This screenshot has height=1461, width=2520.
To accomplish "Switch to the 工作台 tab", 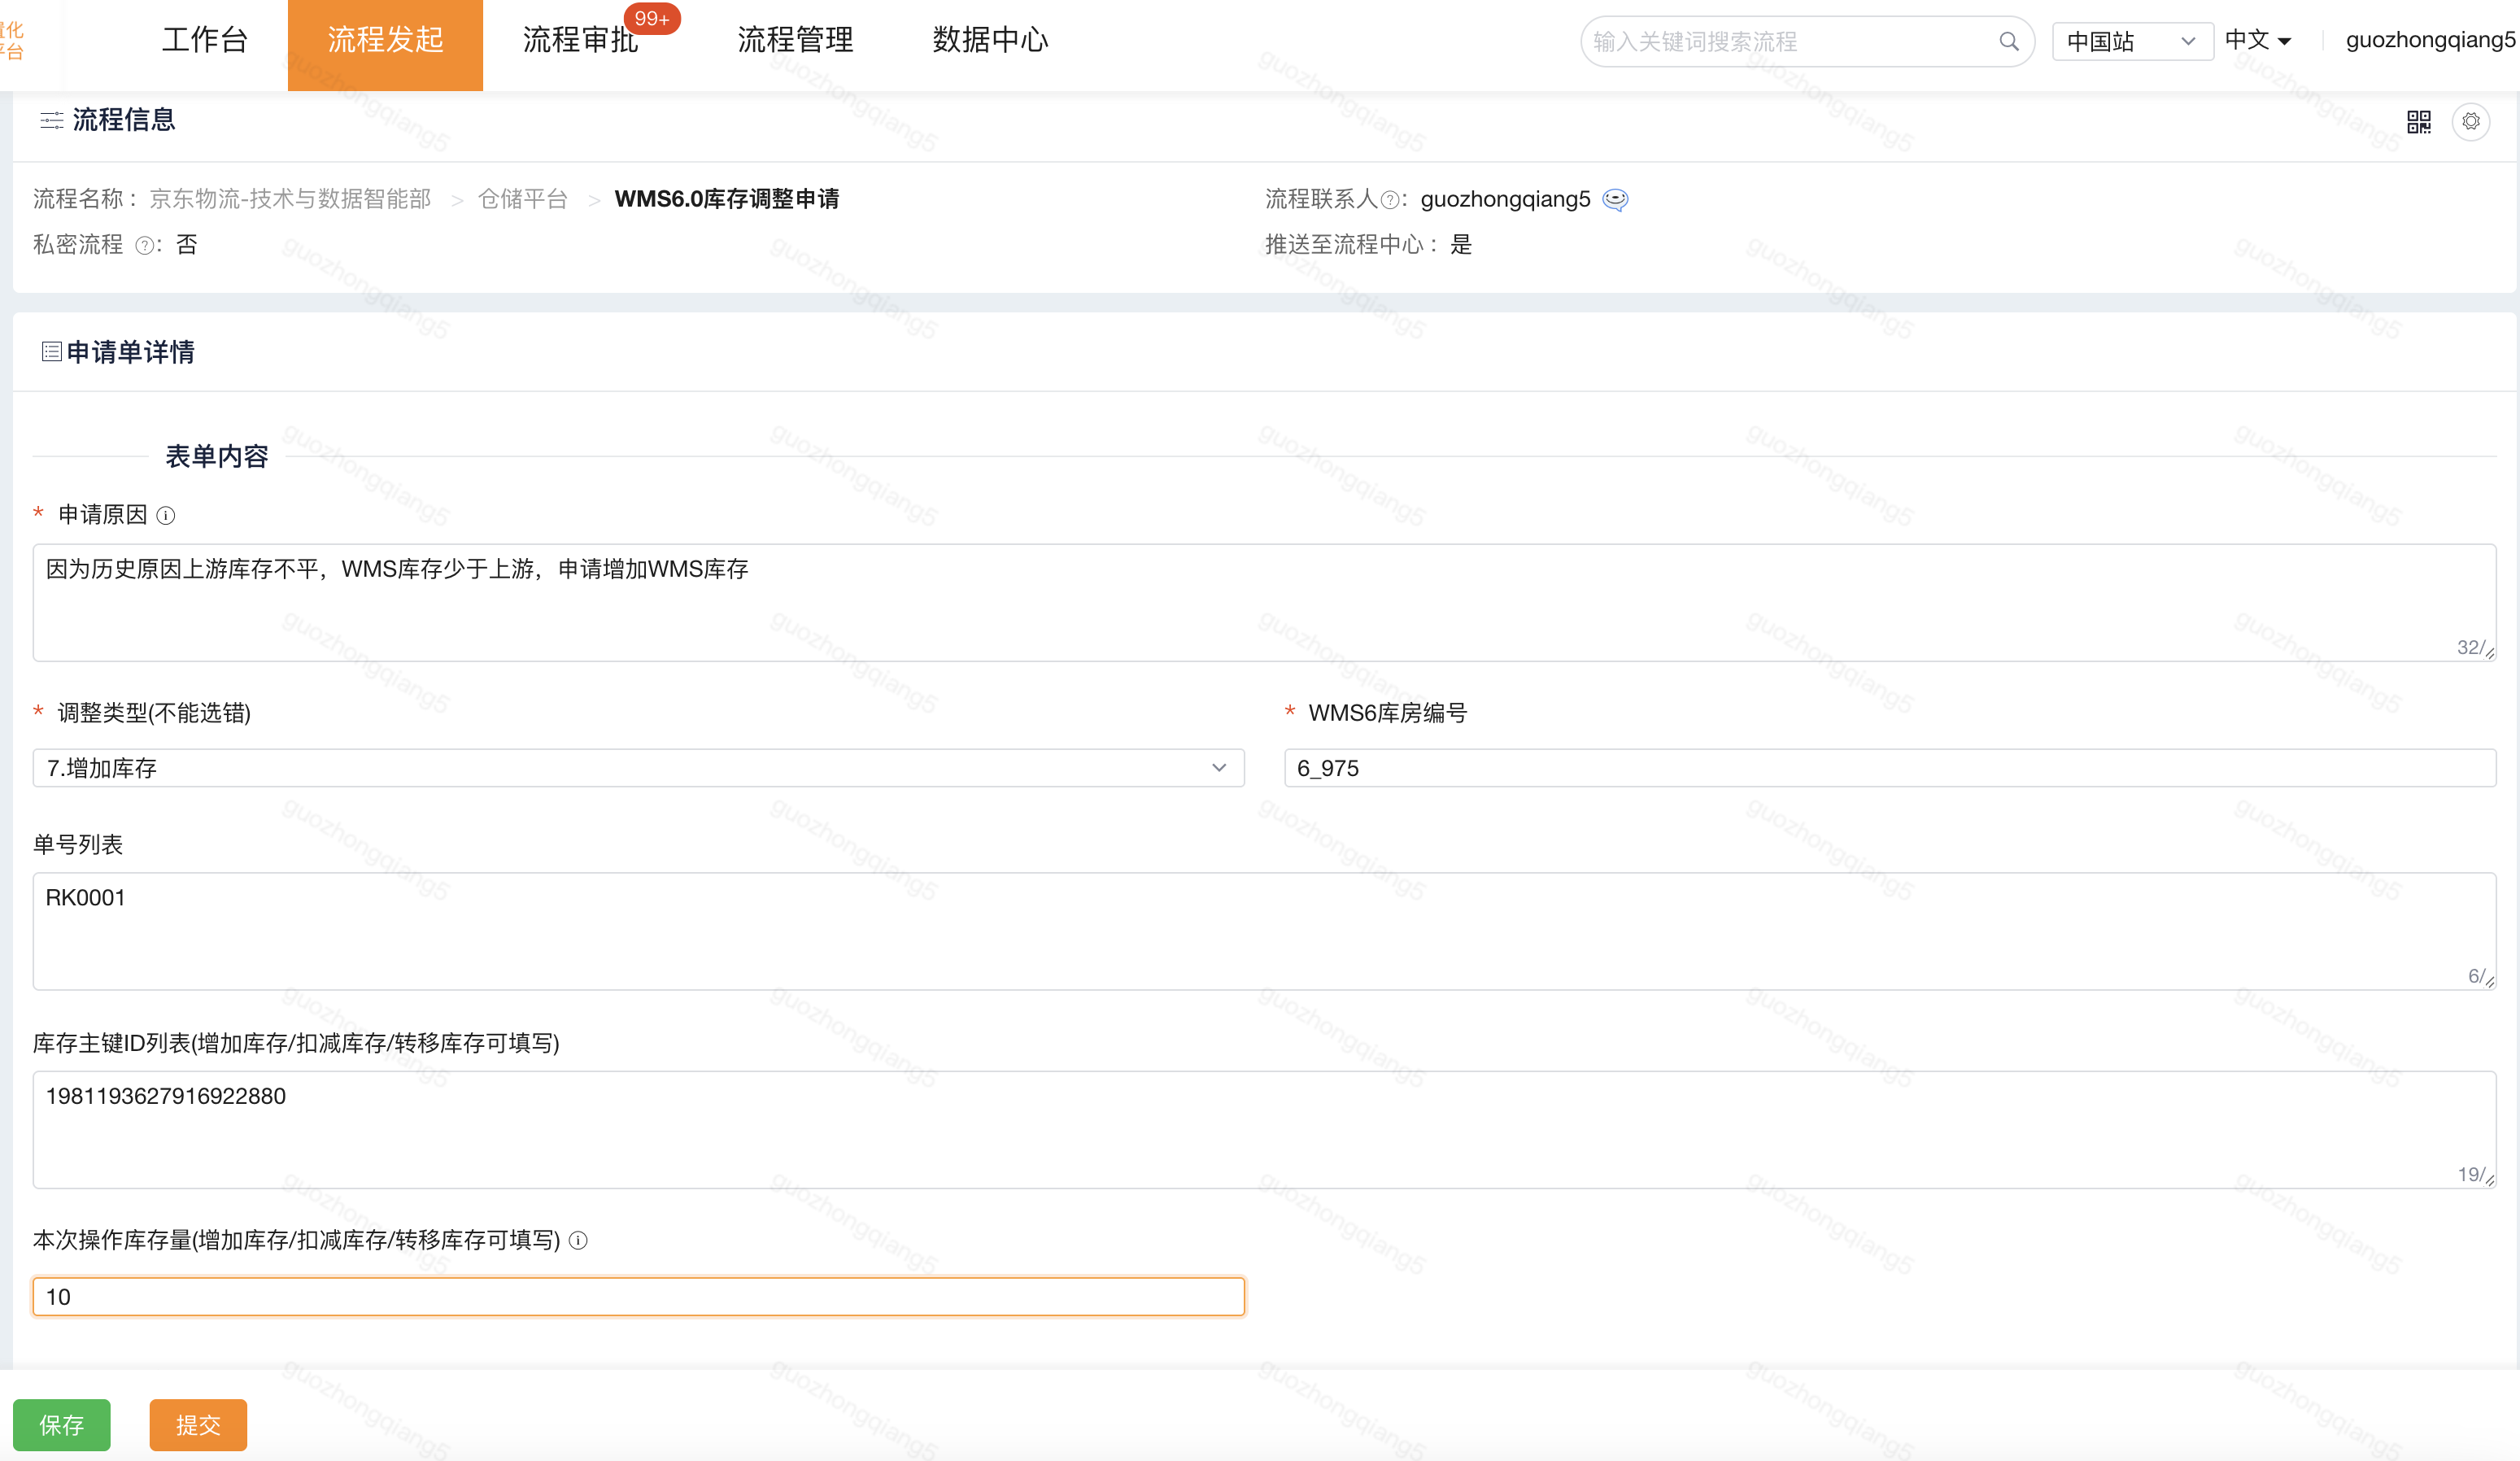I will coord(204,41).
